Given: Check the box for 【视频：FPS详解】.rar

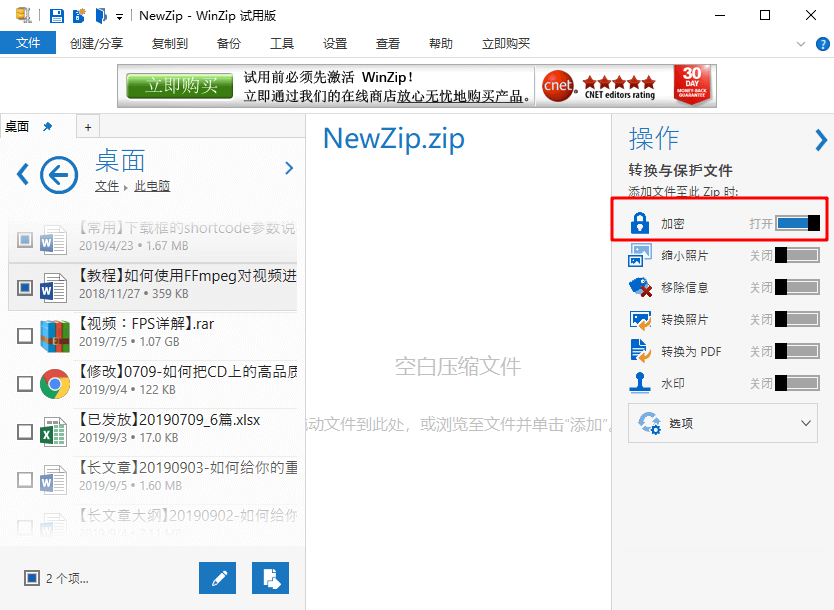Looking at the screenshot, I should 24,336.
